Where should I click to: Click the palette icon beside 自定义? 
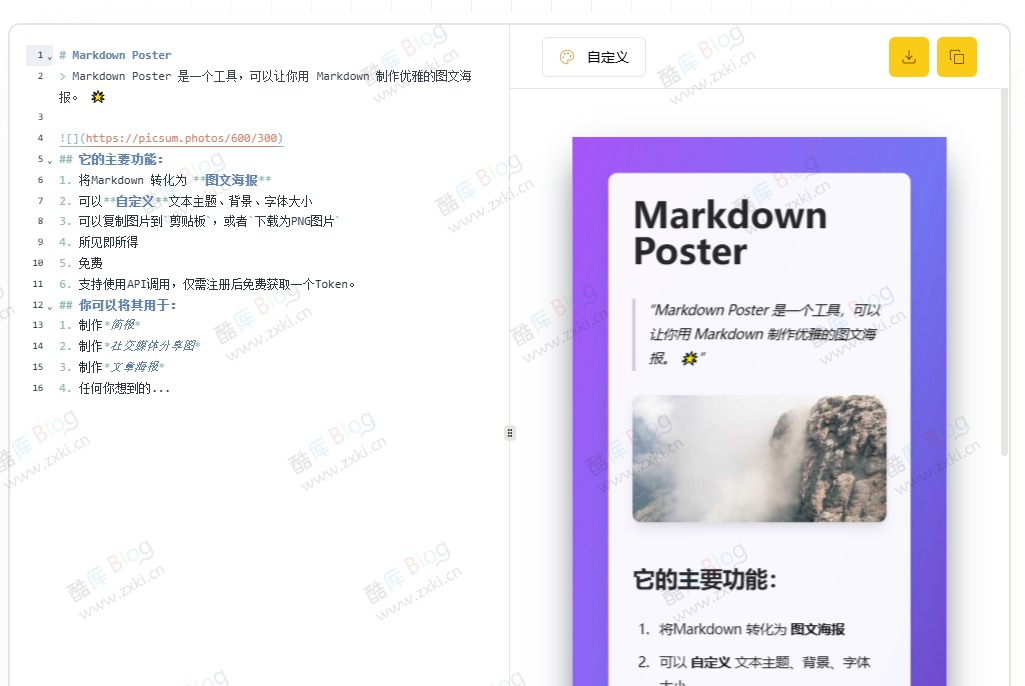coord(566,57)
